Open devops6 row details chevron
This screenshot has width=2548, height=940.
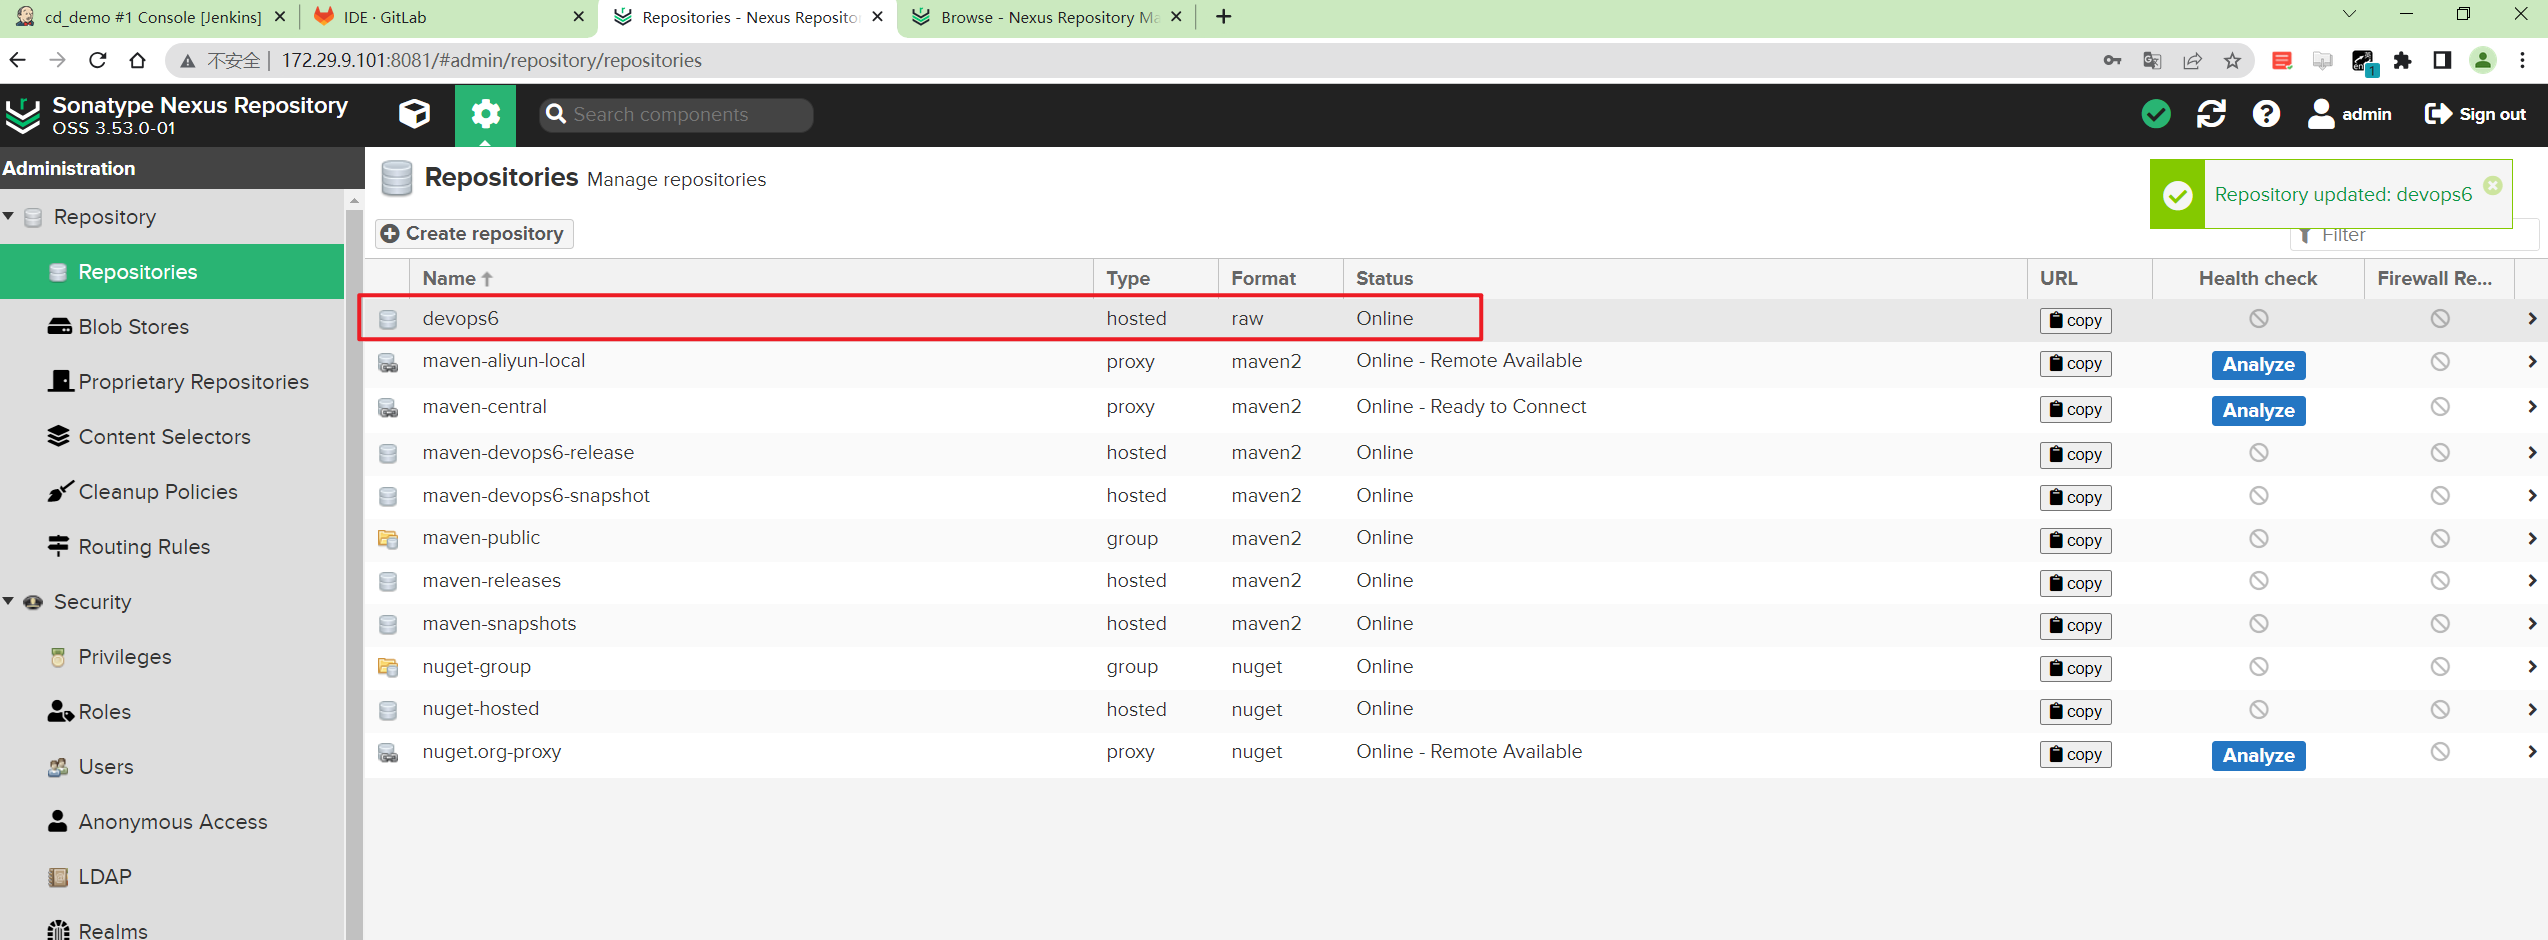2532,319
